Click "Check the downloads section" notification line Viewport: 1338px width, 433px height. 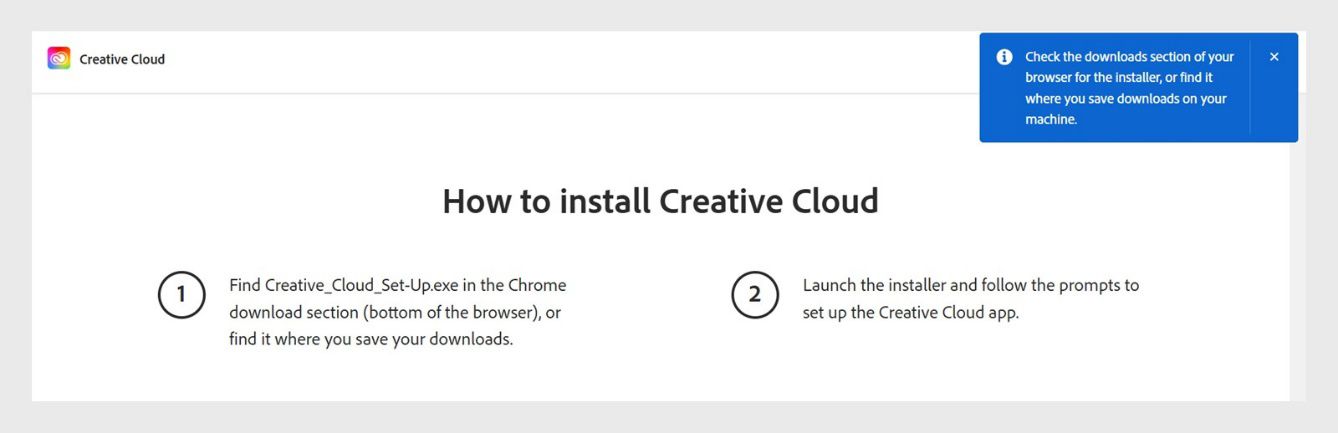coord(1129,57)
